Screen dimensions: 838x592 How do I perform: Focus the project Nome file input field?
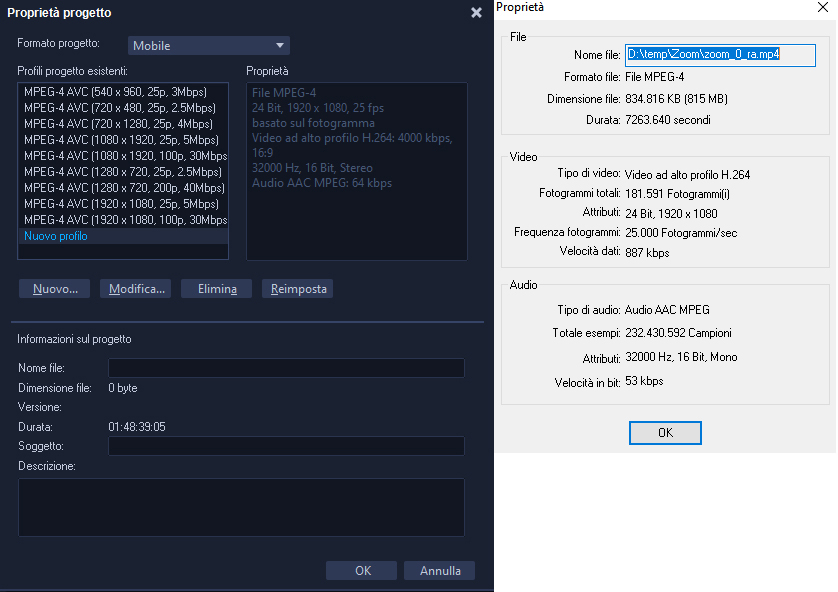point(286,368)
